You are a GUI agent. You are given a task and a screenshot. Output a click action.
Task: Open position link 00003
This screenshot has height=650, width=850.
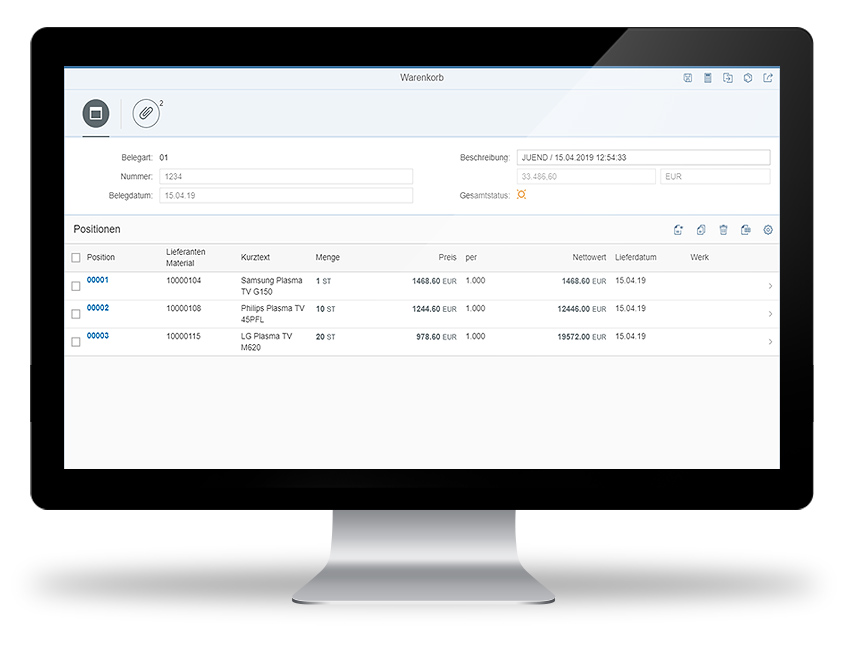(98, 336)
